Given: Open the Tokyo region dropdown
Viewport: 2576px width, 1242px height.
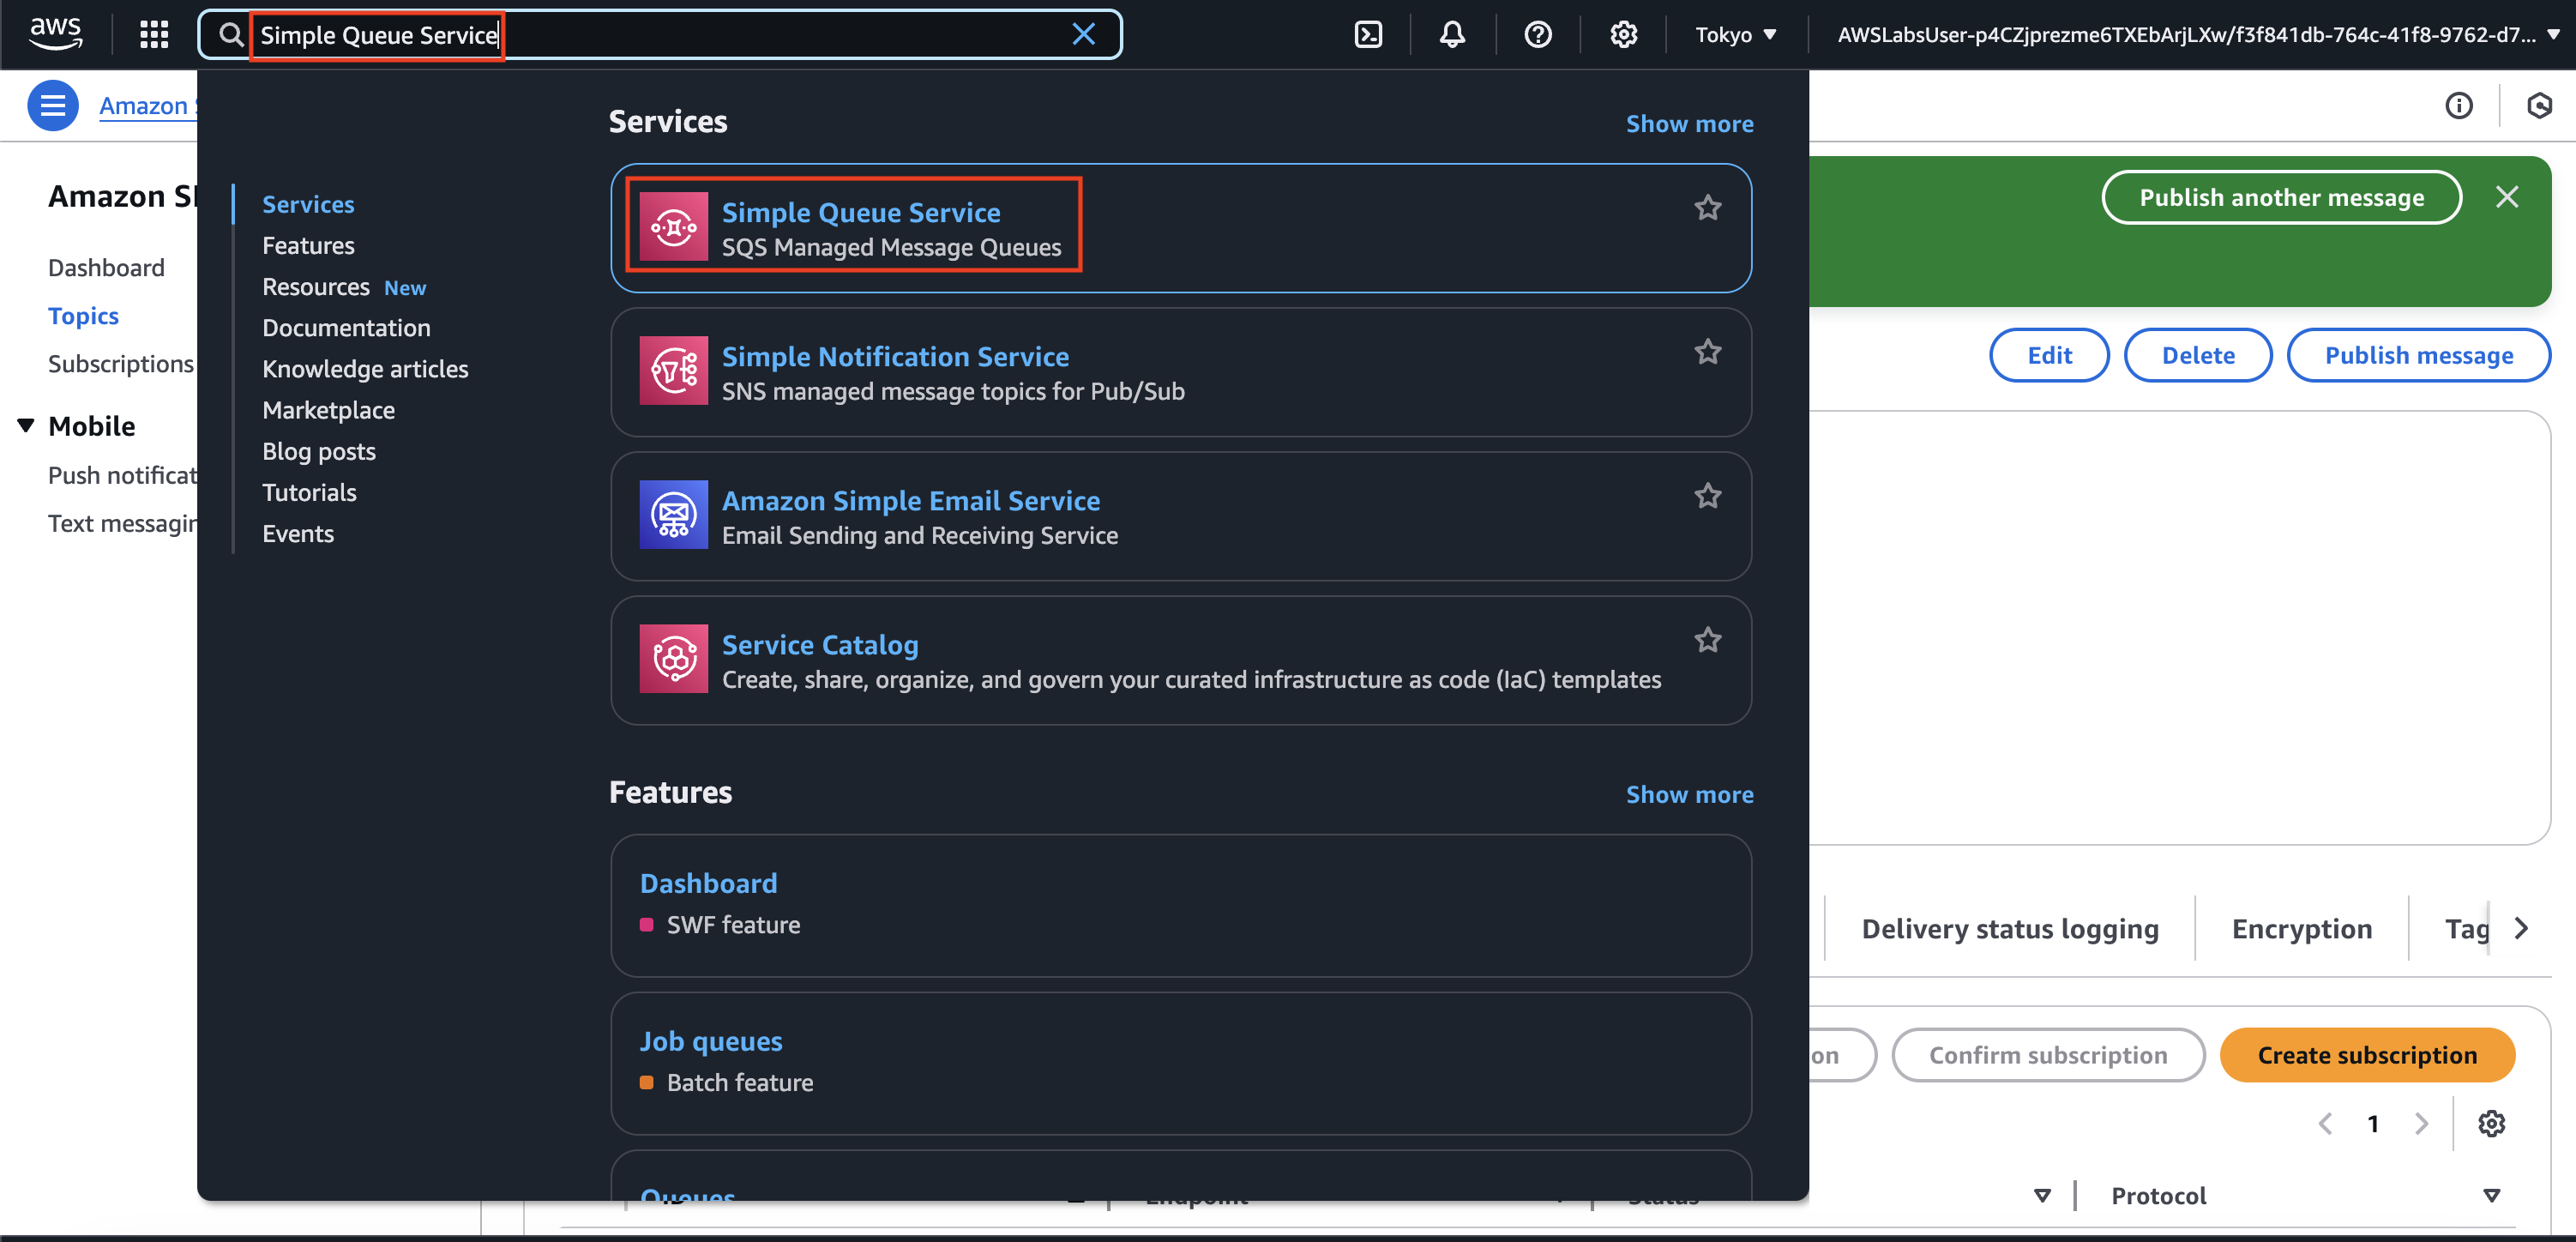Looking at the screenshot, I should point(1735,35).
